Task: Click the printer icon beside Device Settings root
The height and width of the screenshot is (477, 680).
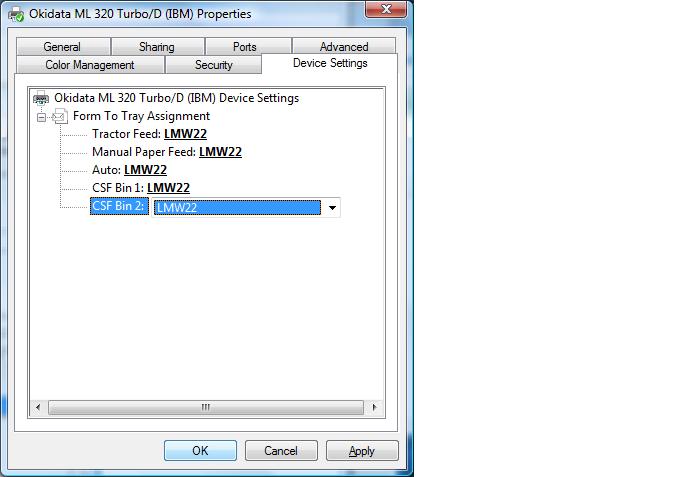Action: [41, 98]
